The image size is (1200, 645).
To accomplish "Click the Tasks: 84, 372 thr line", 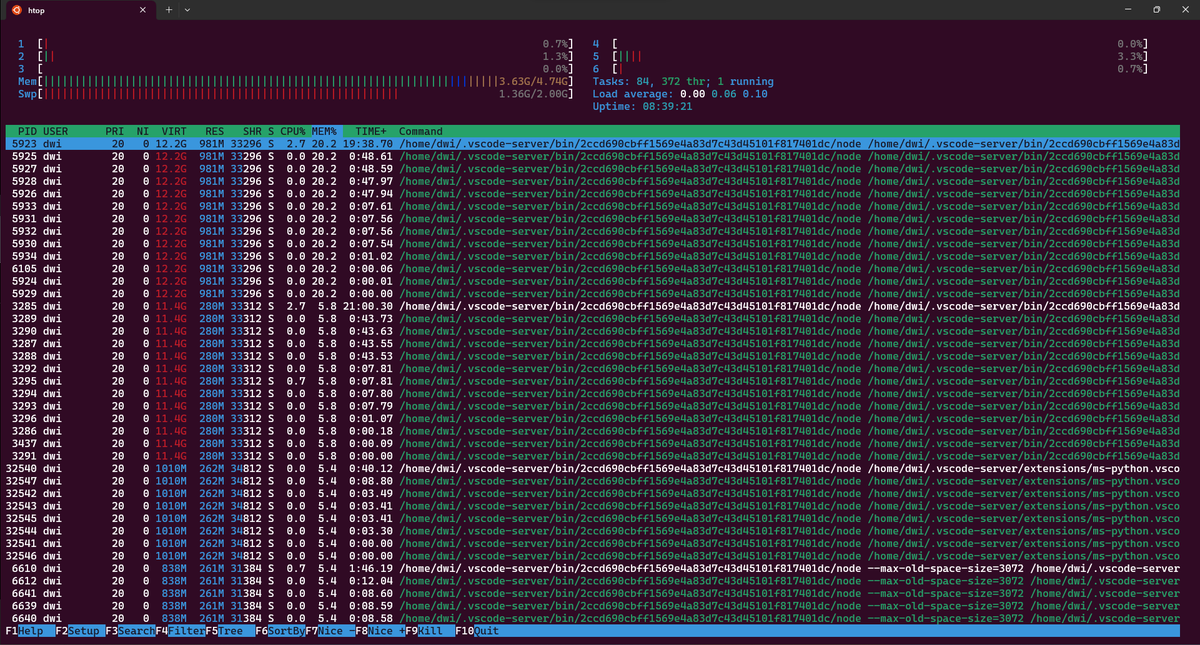I will (x=683, y=81).
